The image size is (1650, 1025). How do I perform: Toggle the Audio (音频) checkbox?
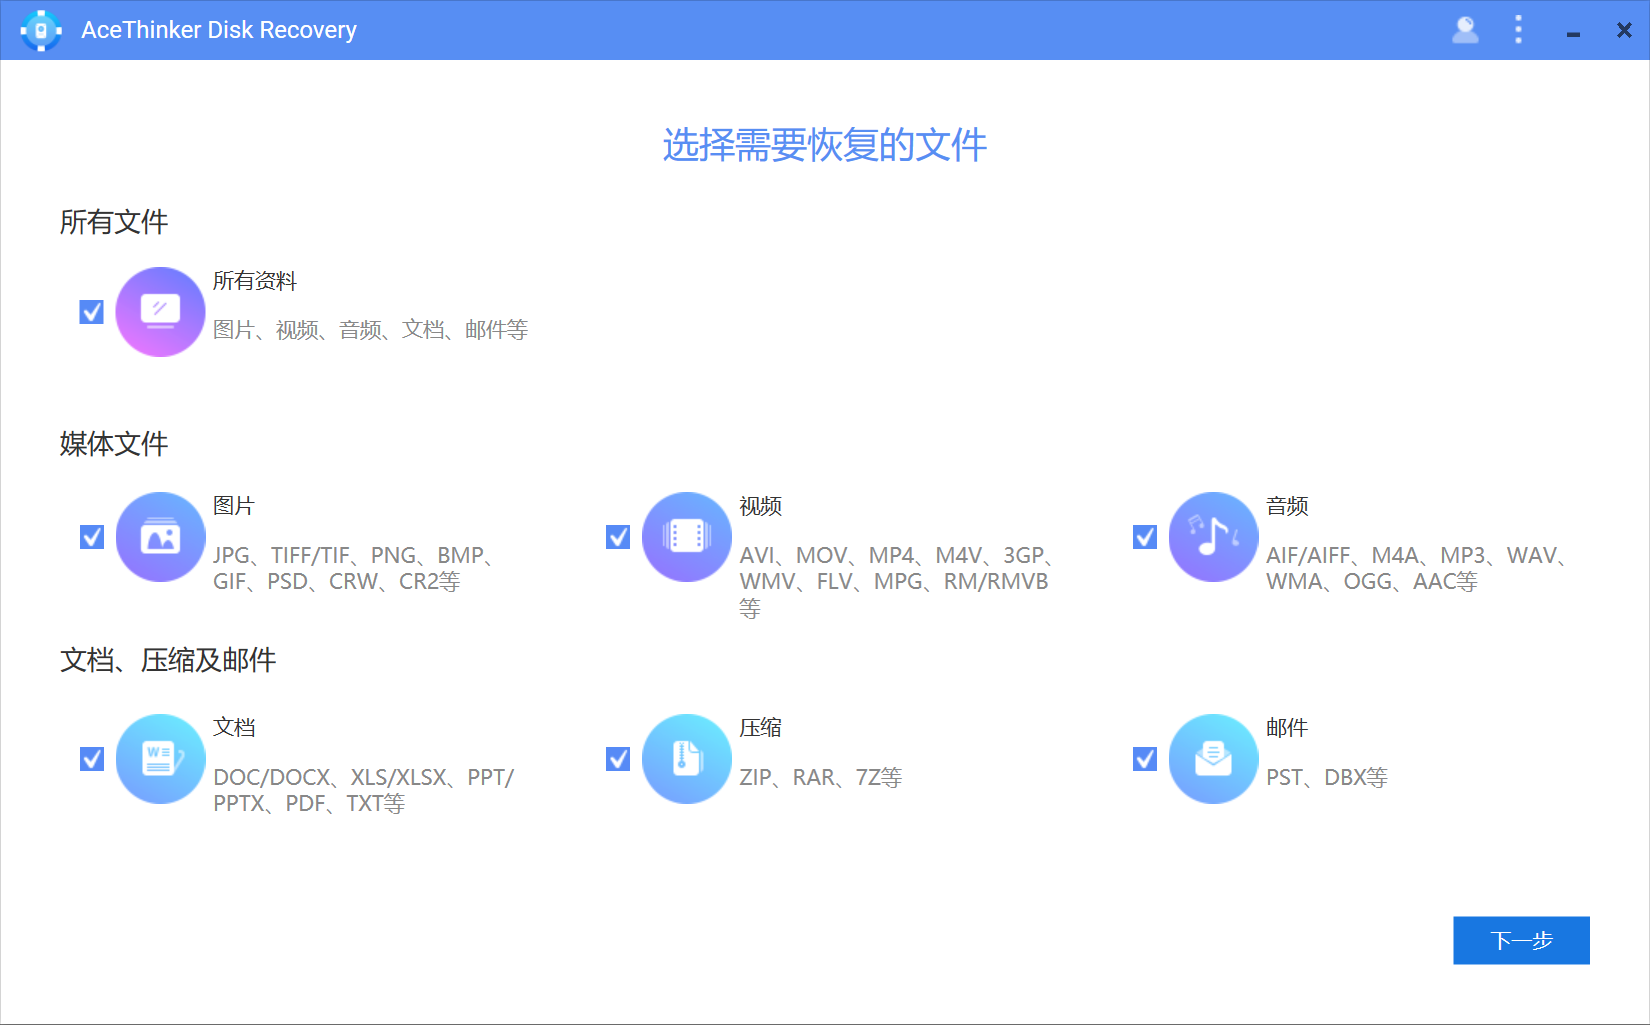tap(1145, 537)
